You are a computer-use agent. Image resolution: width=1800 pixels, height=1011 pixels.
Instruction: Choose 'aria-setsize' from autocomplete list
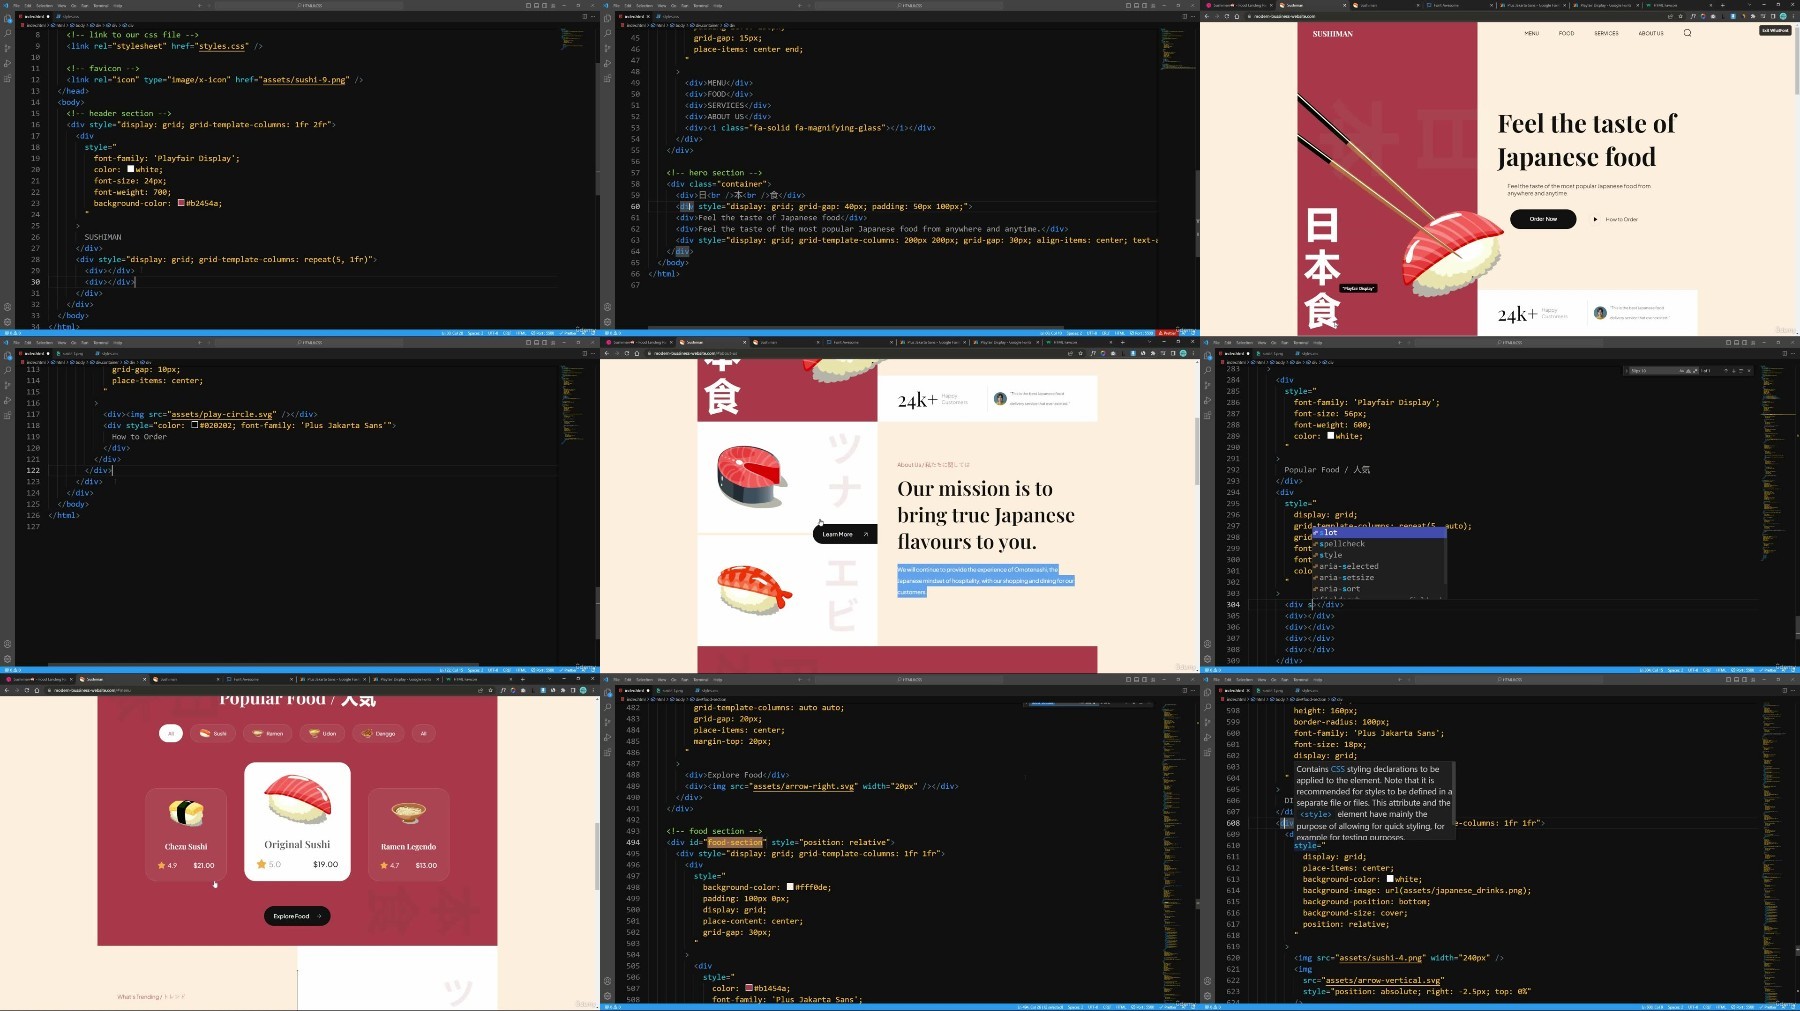(1379, 578)
